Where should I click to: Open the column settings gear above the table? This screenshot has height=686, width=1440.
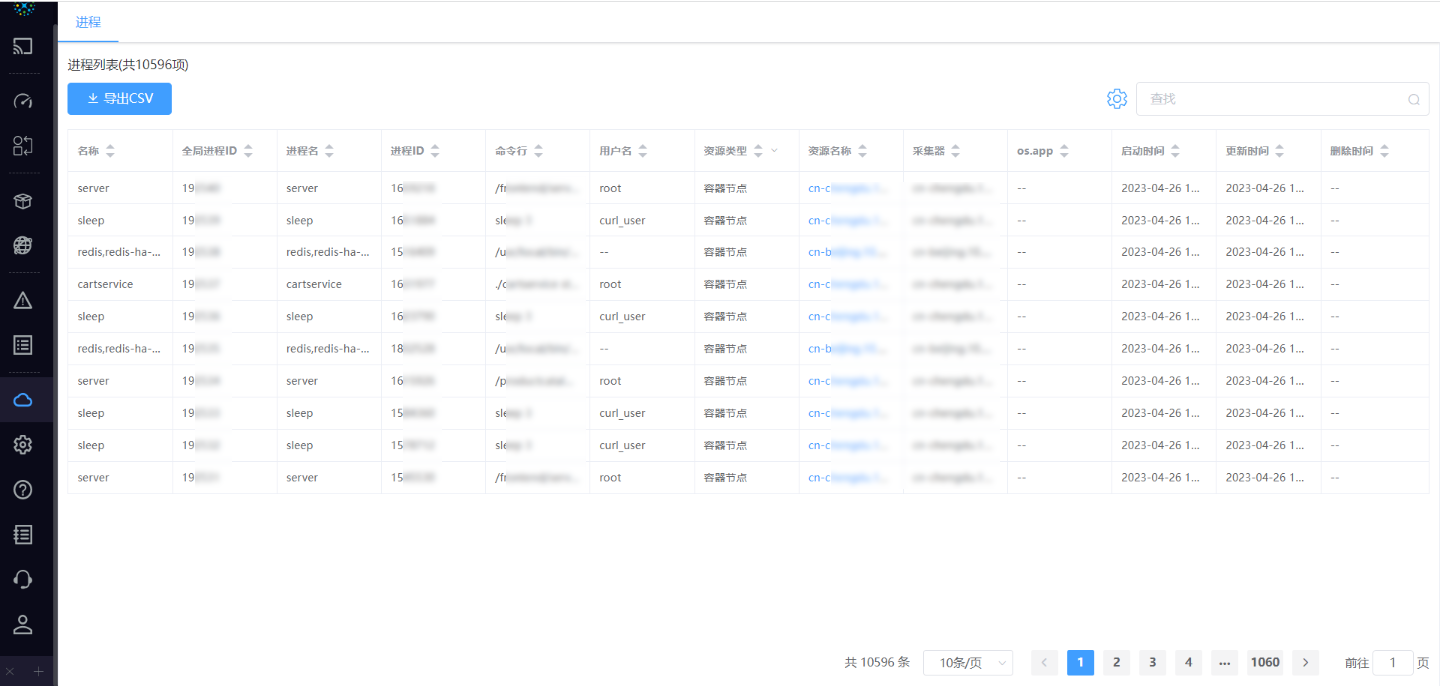click(1117, 99)
